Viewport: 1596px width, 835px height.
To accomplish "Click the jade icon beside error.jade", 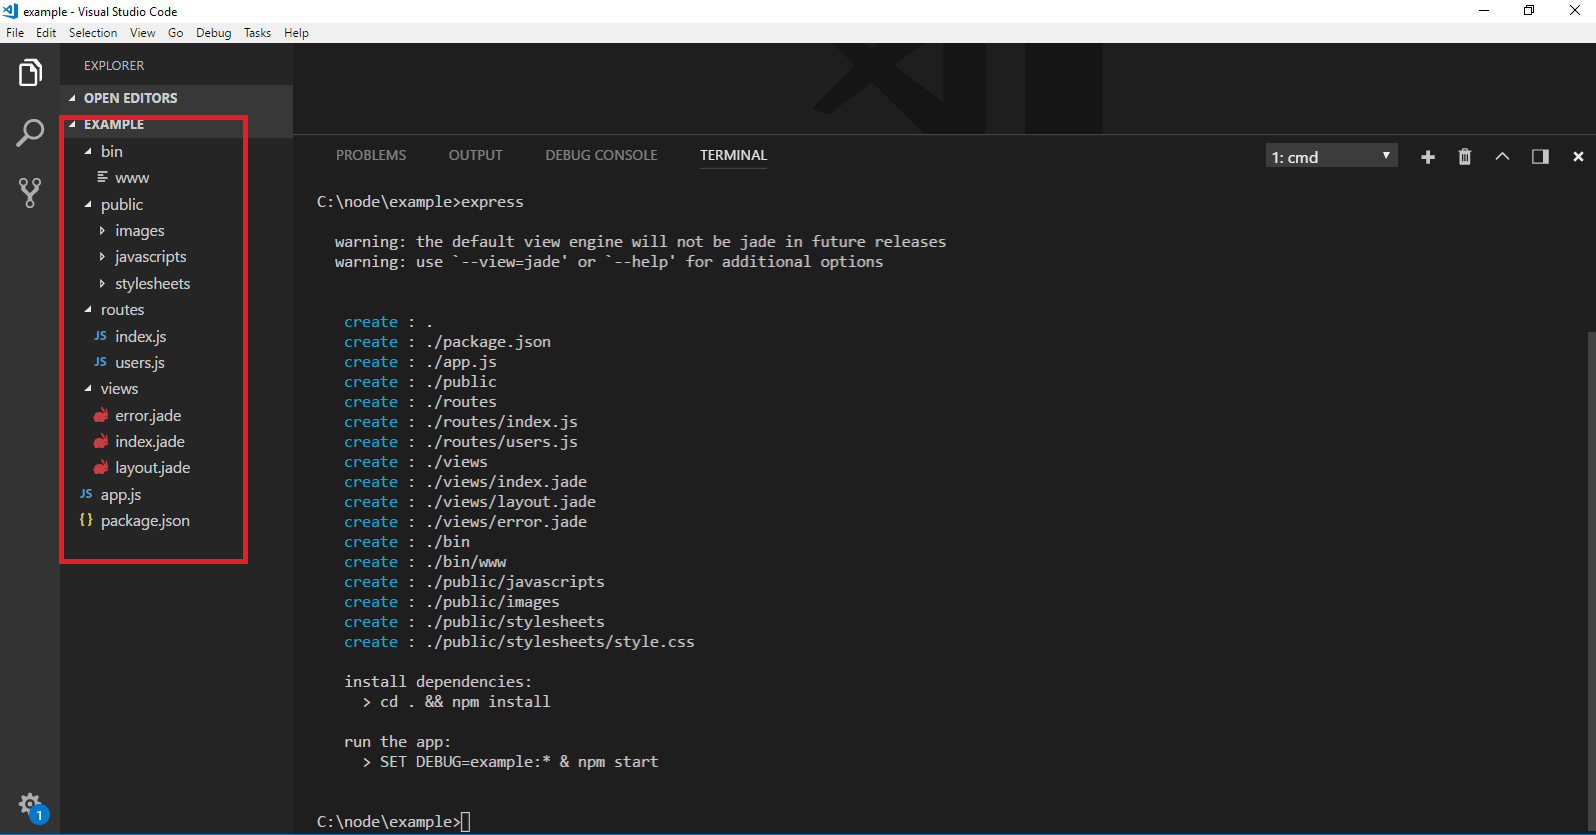I will pos(101,415).
